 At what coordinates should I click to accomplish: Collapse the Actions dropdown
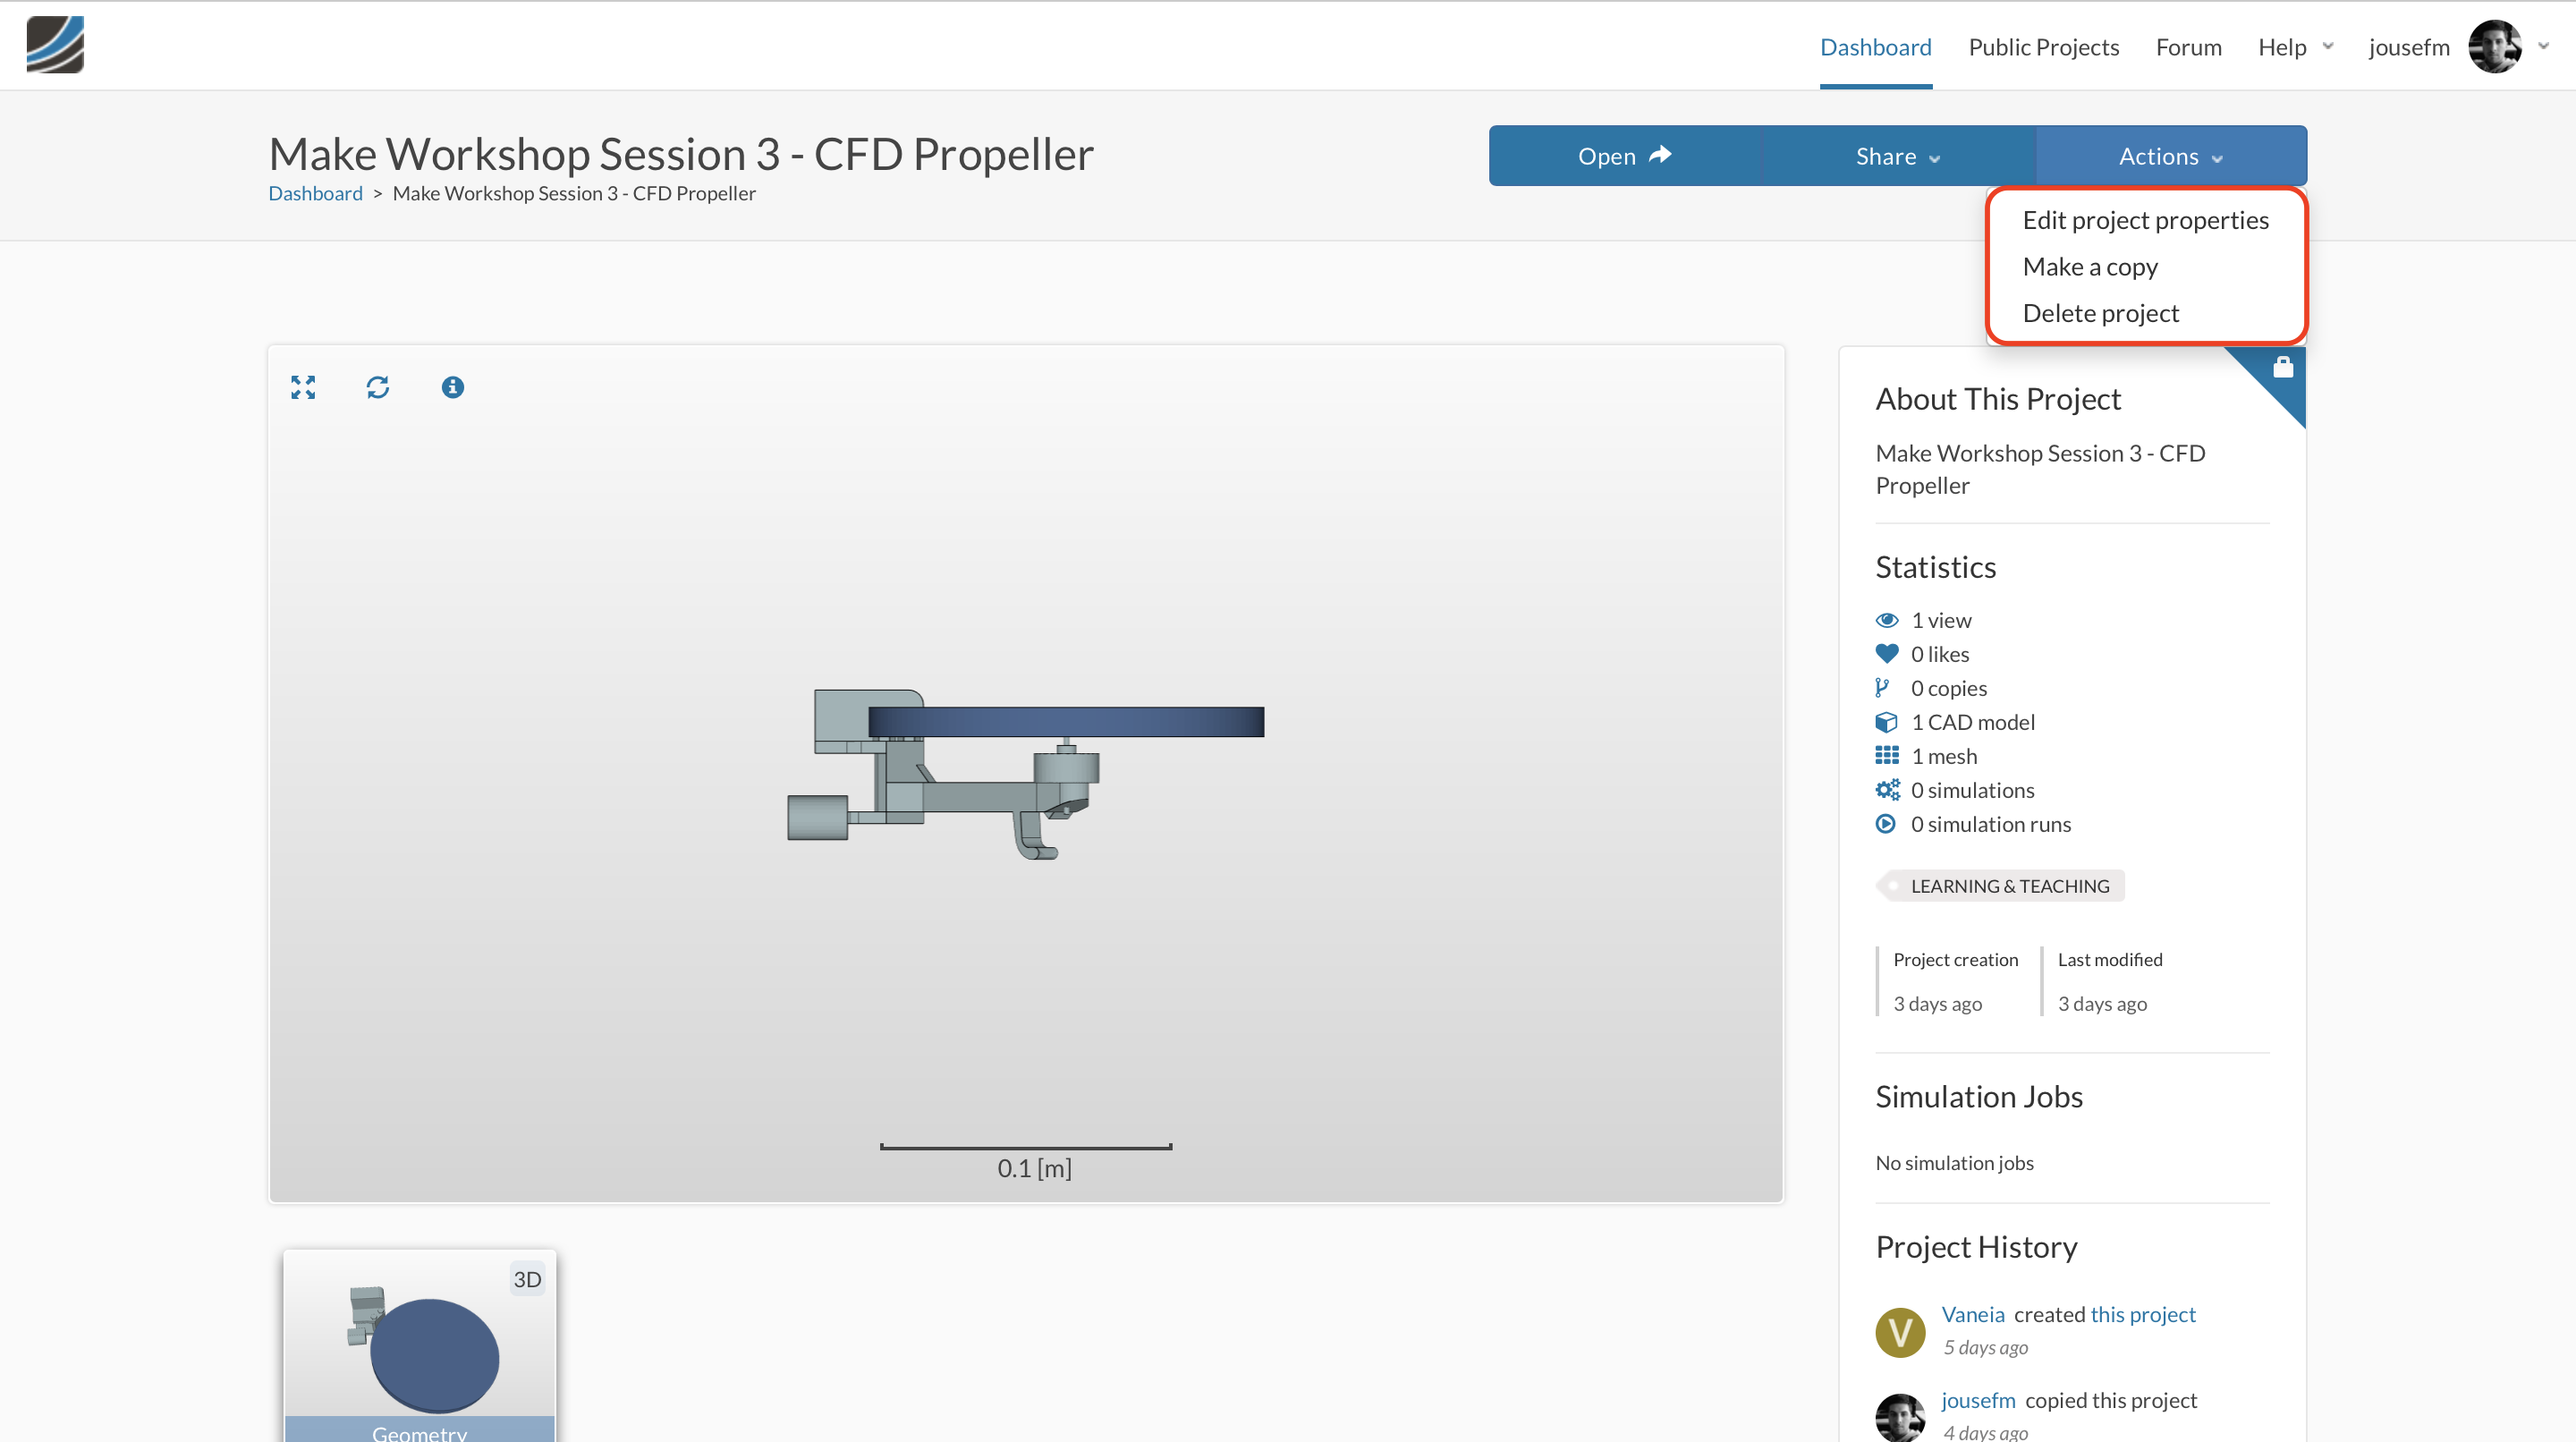click(2170, 156)
